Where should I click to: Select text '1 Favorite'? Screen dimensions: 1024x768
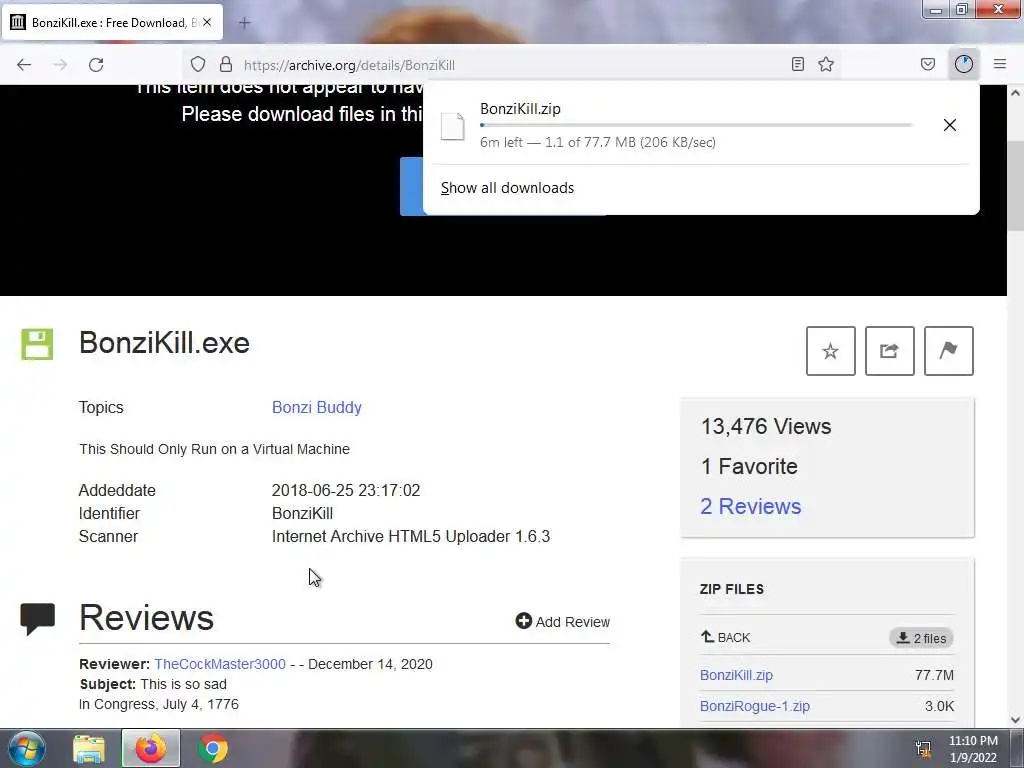pos(749,466)
